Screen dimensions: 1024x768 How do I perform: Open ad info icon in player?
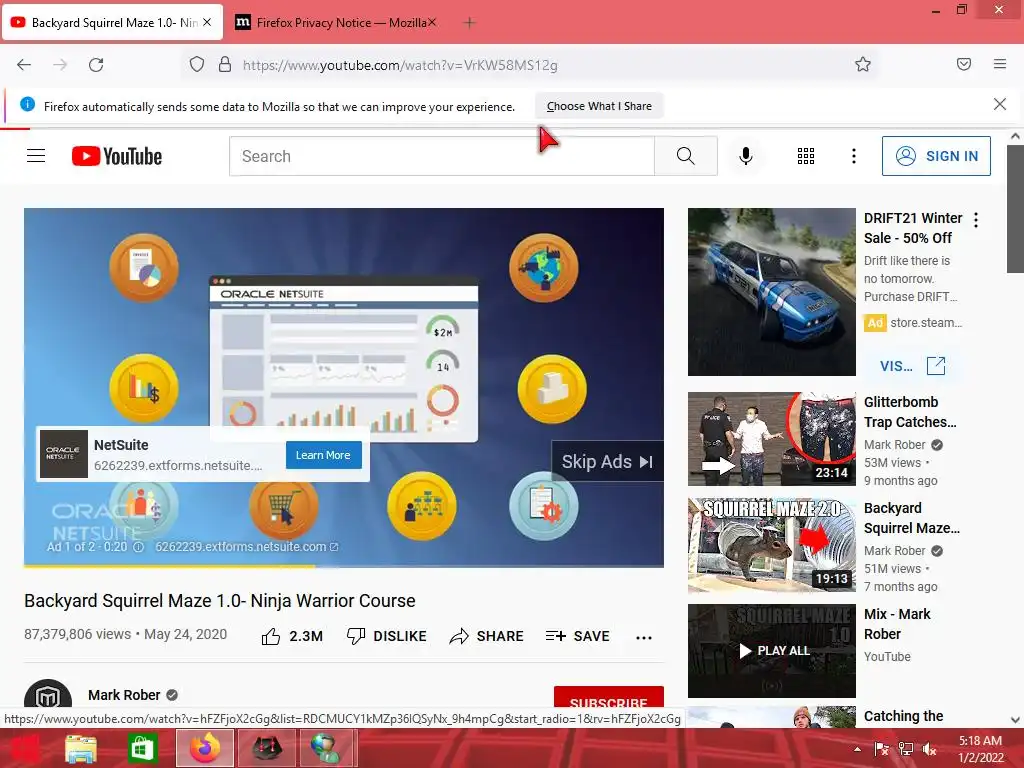tap(138, 547)
